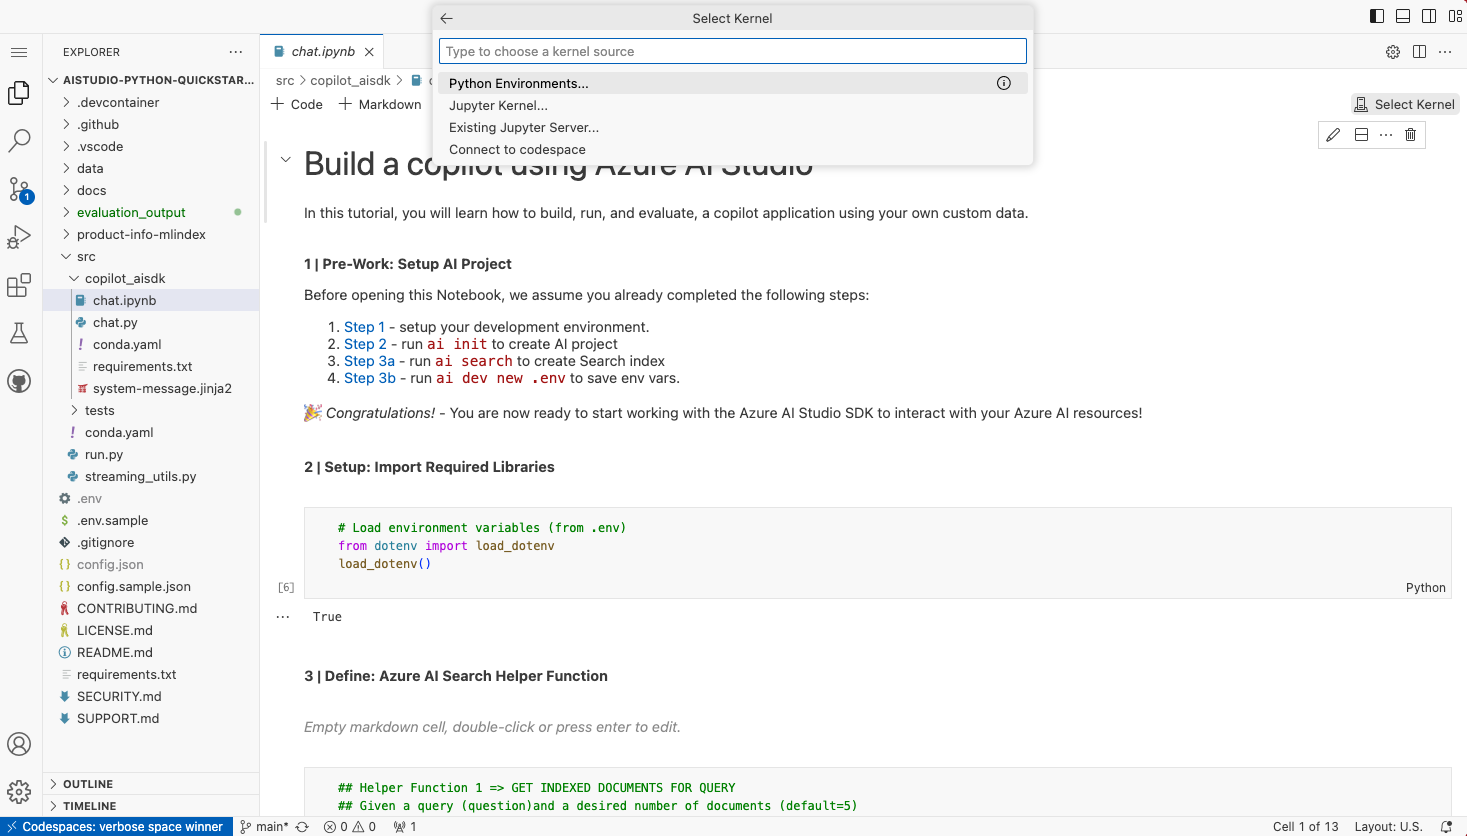The height and width of the screenshot is (836, 1467).
Task: Toggle secondary side bar visibility
Action: tap(1429, 16)
